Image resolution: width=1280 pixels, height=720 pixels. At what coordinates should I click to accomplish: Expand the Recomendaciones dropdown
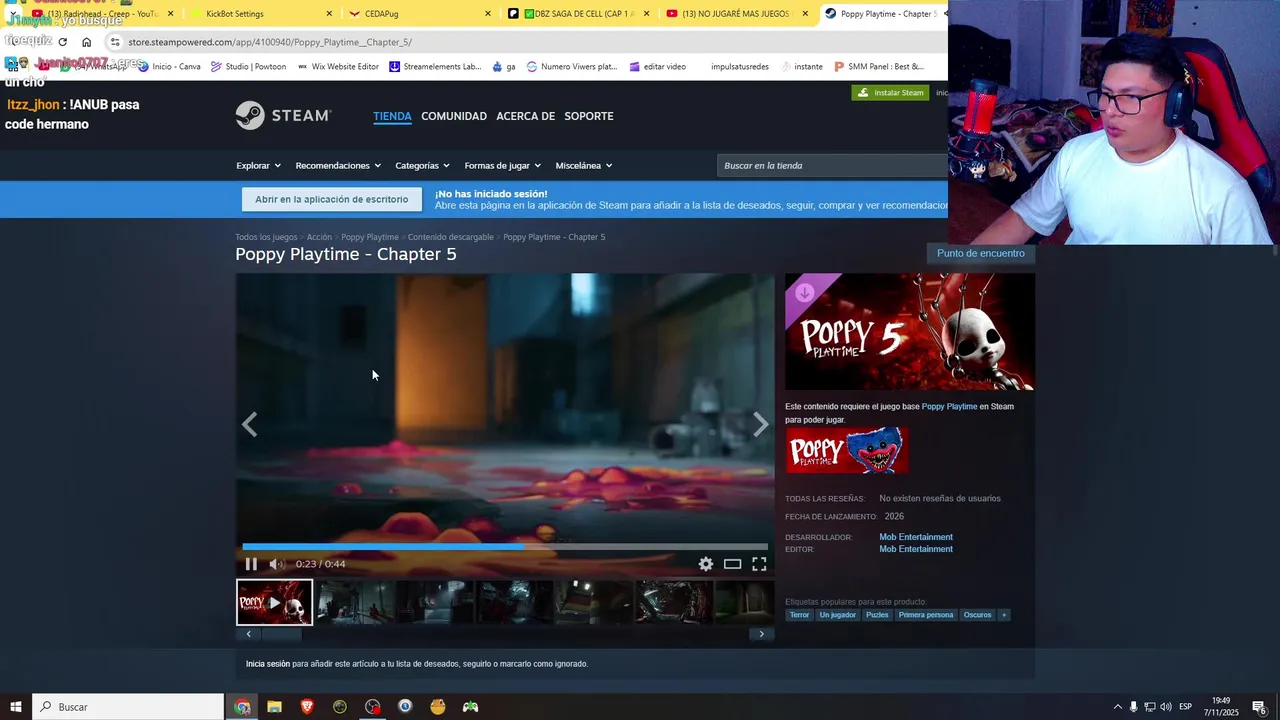point(338,166)
